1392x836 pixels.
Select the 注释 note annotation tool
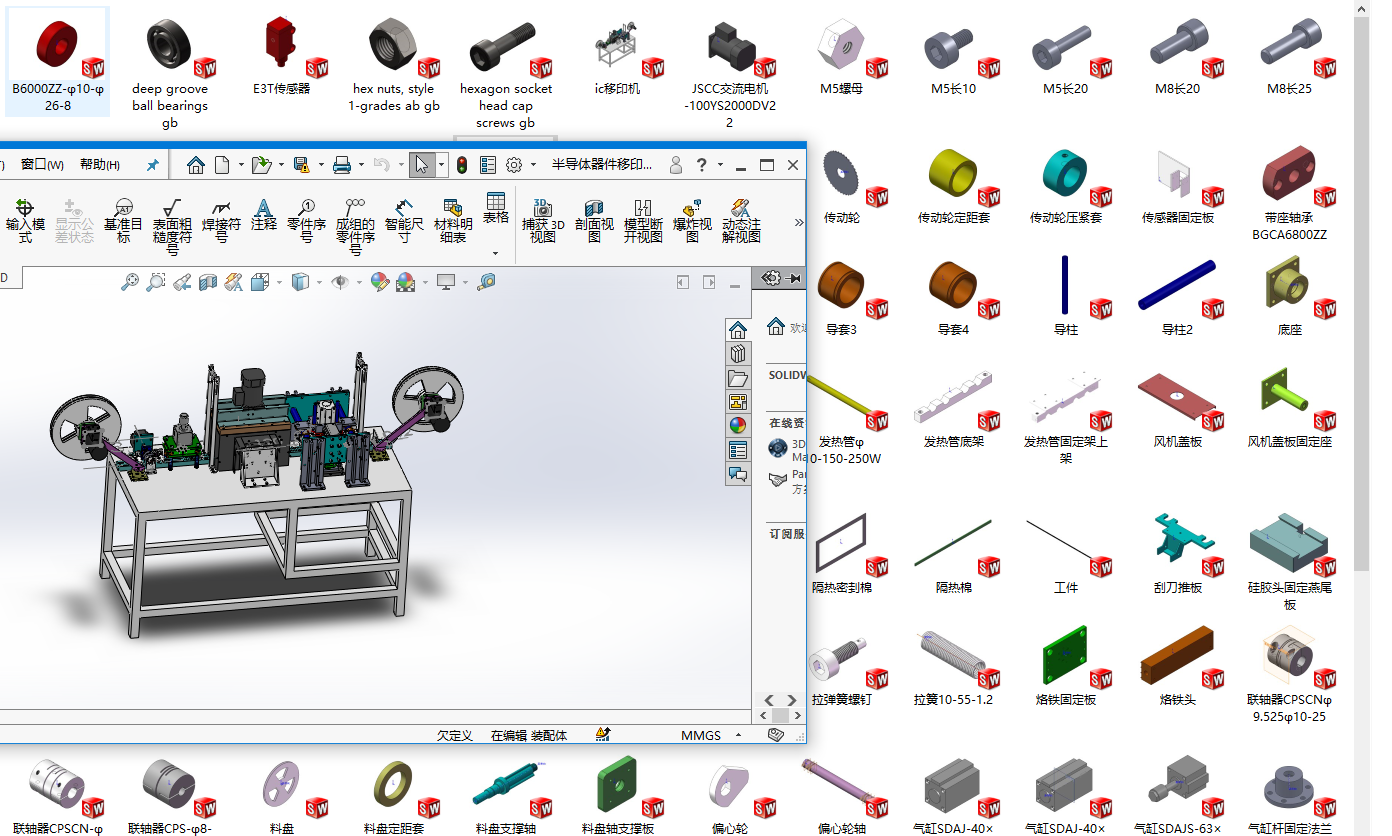(264, 214)
